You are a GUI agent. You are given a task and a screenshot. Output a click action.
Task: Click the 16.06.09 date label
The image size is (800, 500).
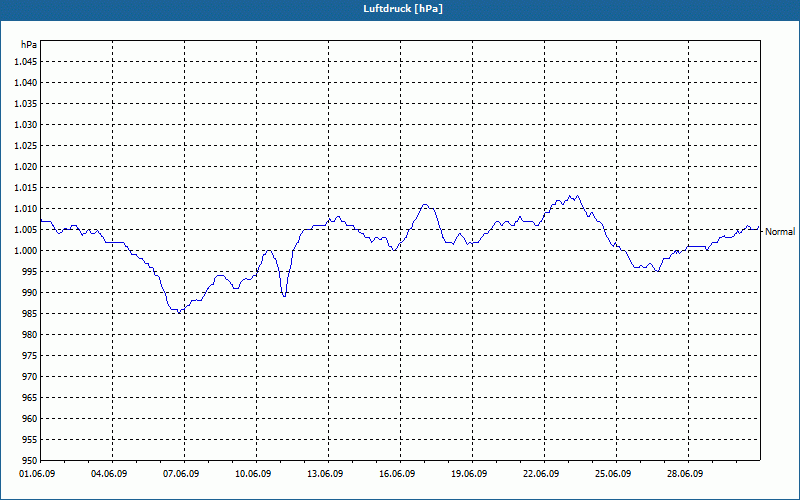click(x=397, y=474)
